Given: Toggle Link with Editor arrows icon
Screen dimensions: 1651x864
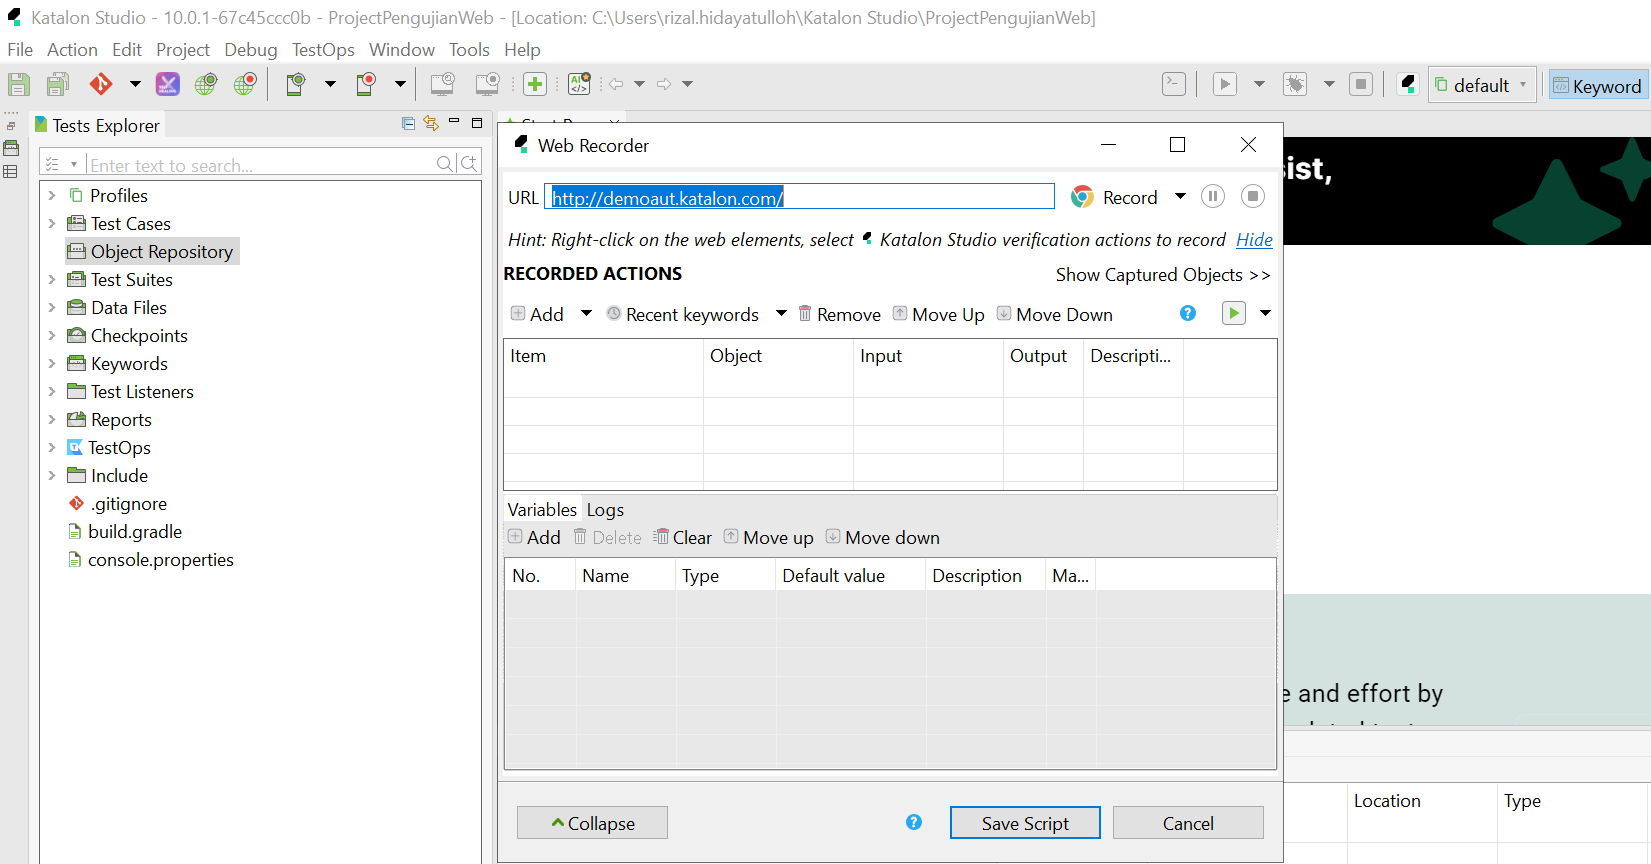Looking at the screenshot, I should pos(431,123).
